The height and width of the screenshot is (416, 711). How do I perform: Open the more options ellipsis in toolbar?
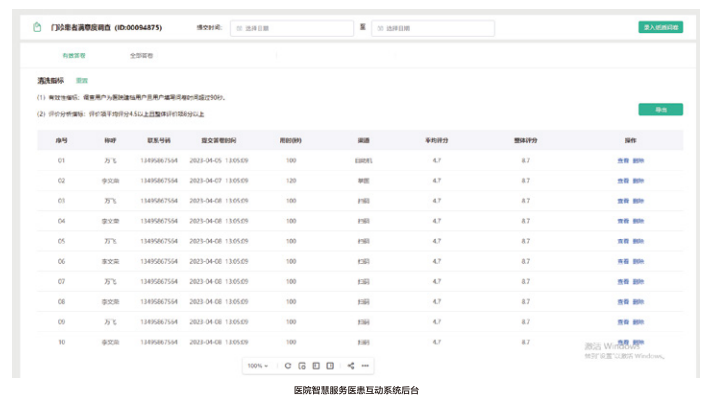pos(365,366)
